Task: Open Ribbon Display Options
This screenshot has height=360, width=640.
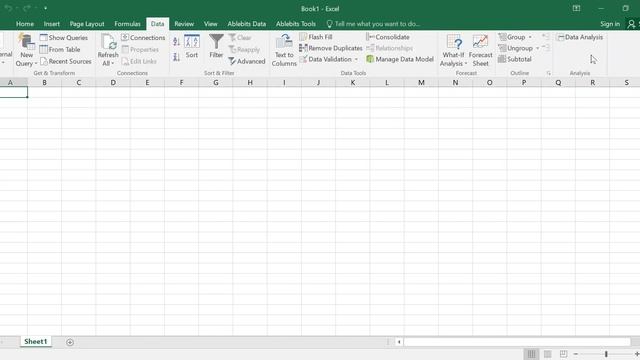Action: click(x=576, y=8)
